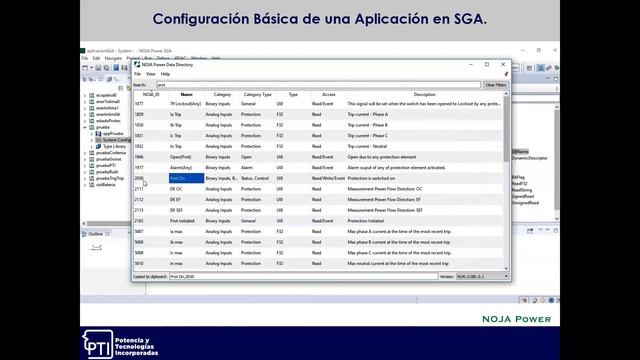Click description 'Trip current - Neutral'
The height and width of the screenshot is (360, 640).
[367, 147]
